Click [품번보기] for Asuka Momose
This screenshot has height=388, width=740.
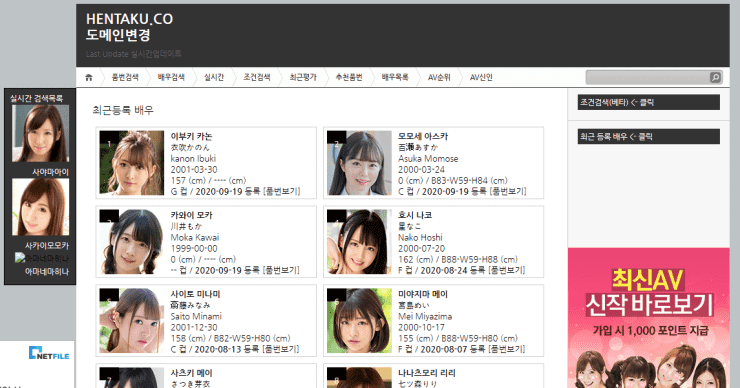click(x=508, y=192)
